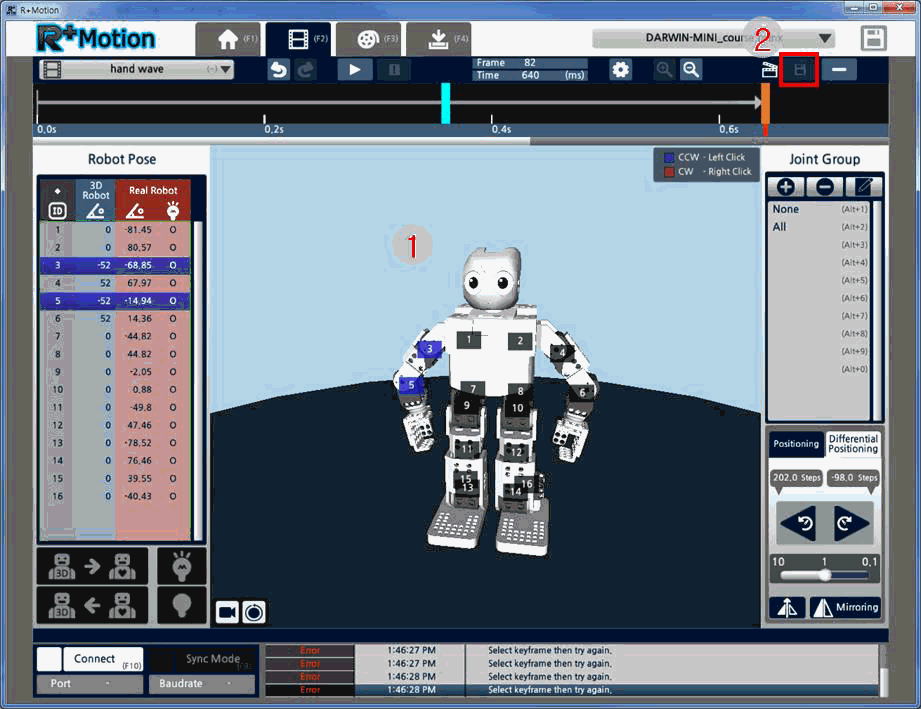Select the cyan keyframe marker on timeline

pyautogui.click(x=446, y=103)
